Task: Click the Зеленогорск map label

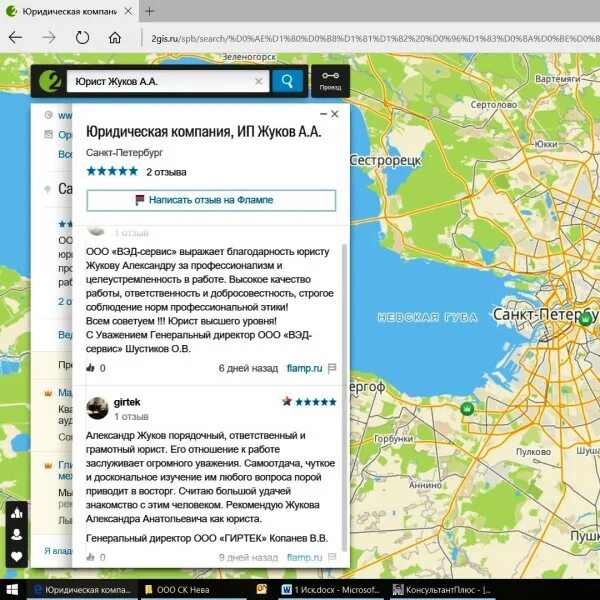Action: [x=249, y=57]
